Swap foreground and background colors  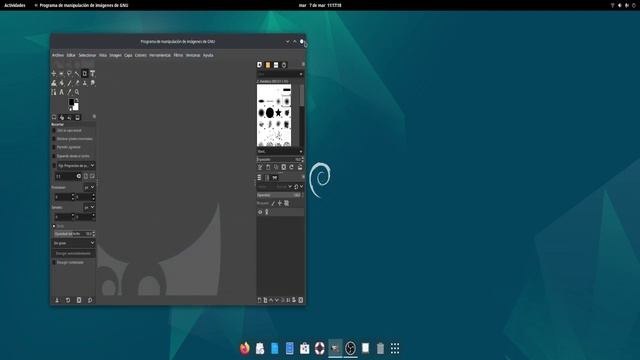point(77,100)
